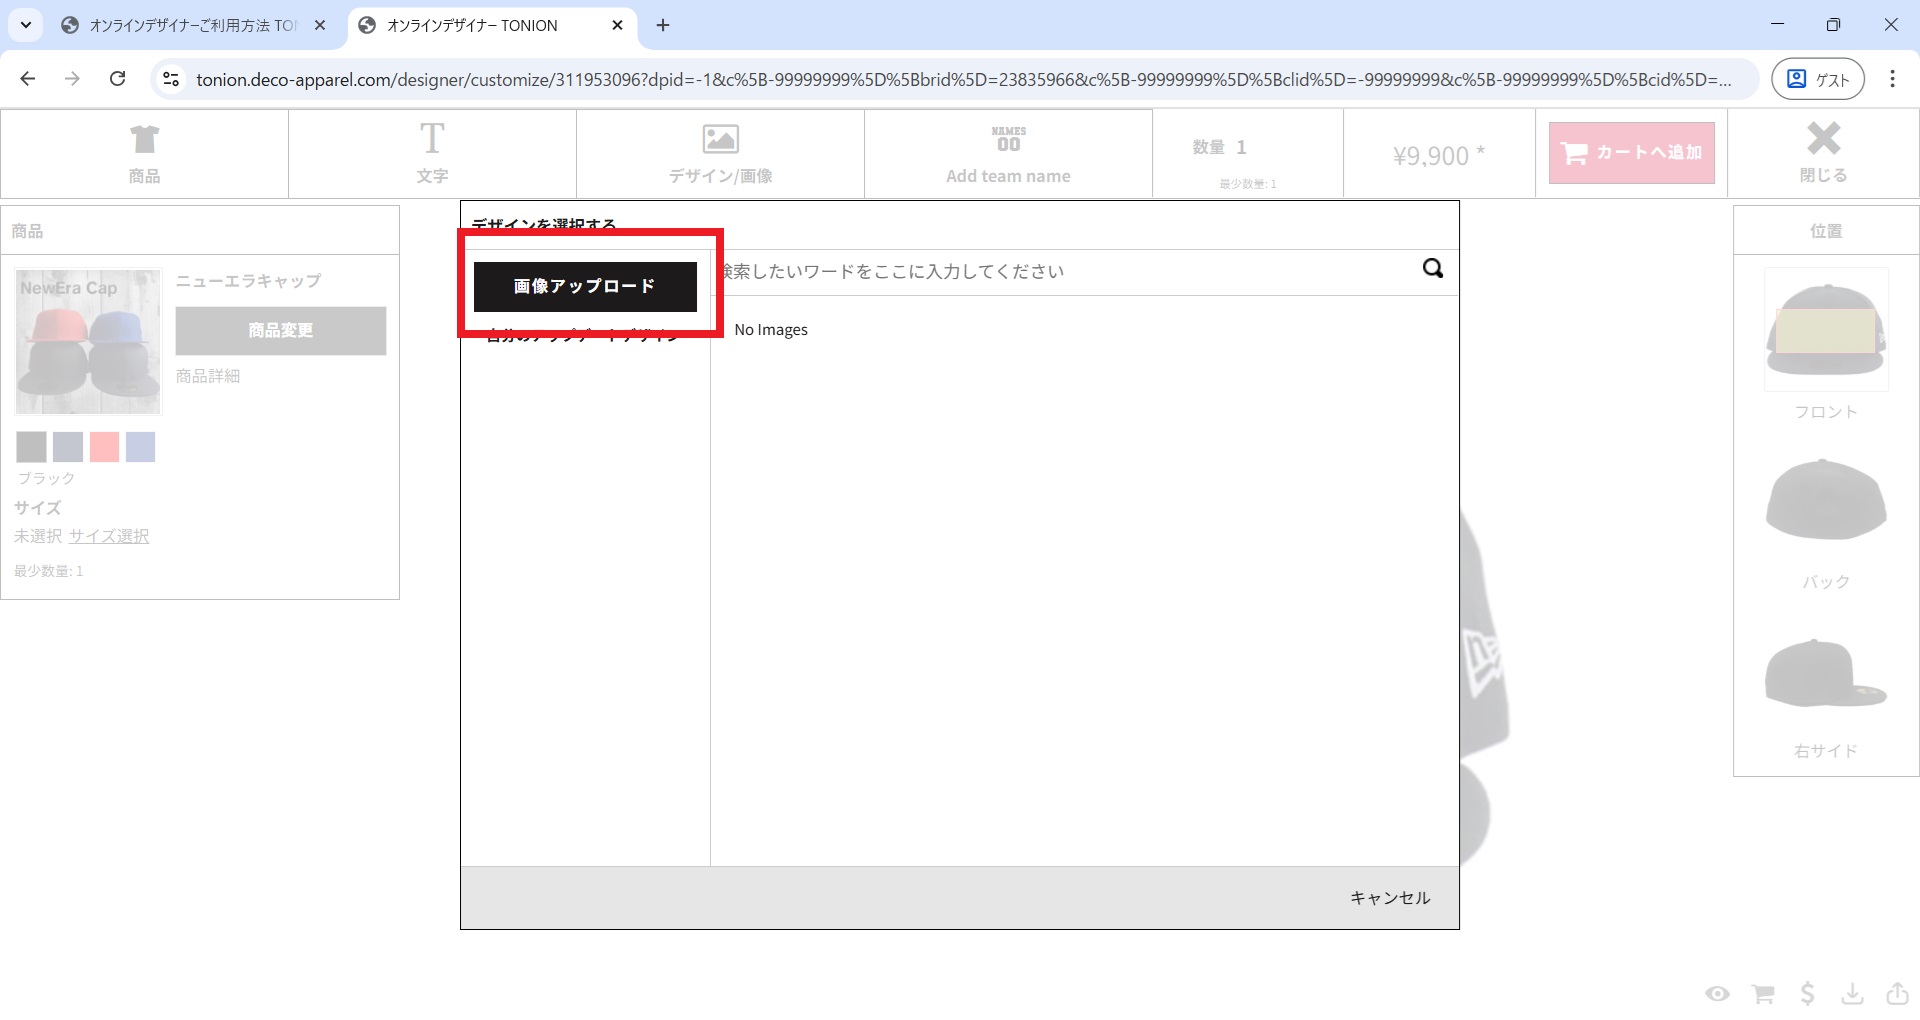This screenshot has width=1920, height=1020.
Task: Click the search magnifier icon in dialog
Action: click(1433, 268)
